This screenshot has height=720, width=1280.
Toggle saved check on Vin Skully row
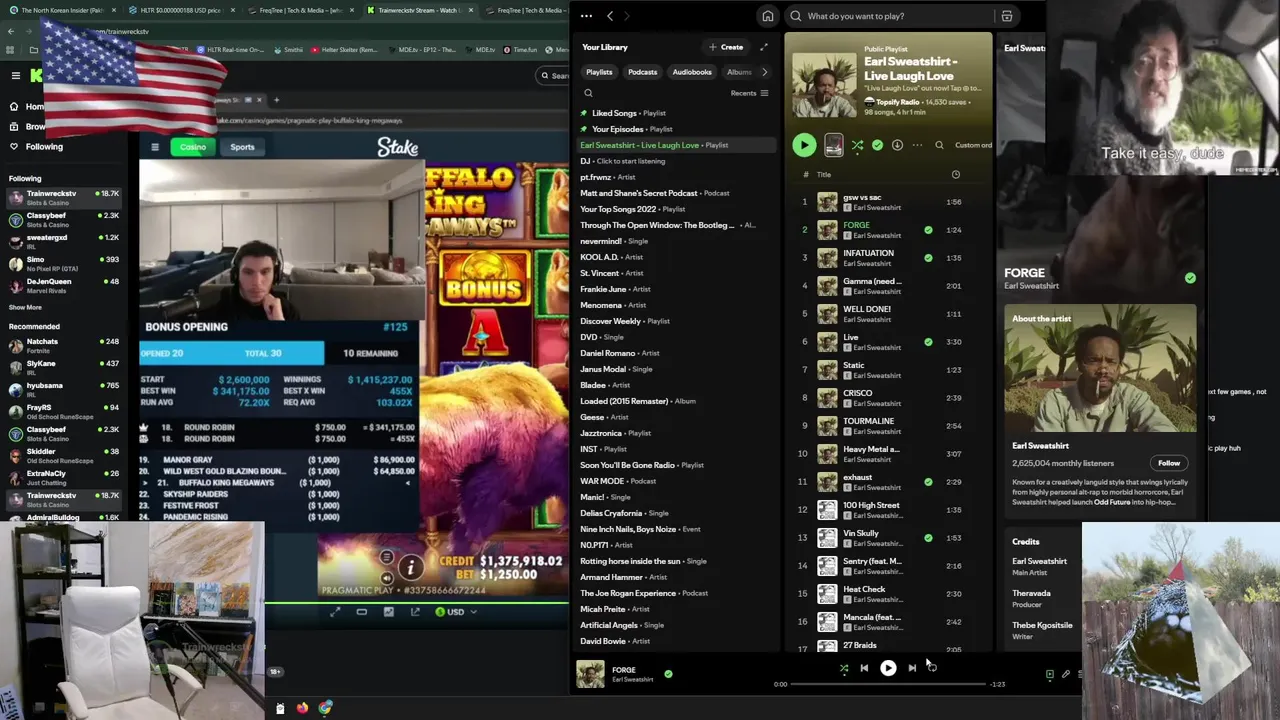coord(928,538)
